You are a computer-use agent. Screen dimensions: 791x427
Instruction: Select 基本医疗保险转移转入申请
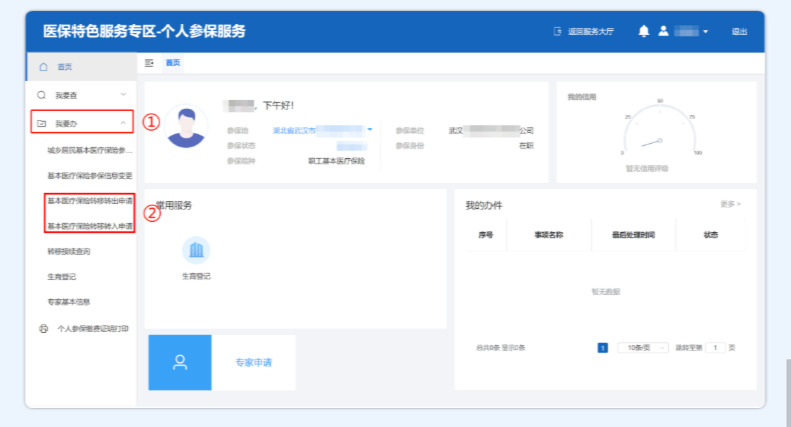pos(90,226)
